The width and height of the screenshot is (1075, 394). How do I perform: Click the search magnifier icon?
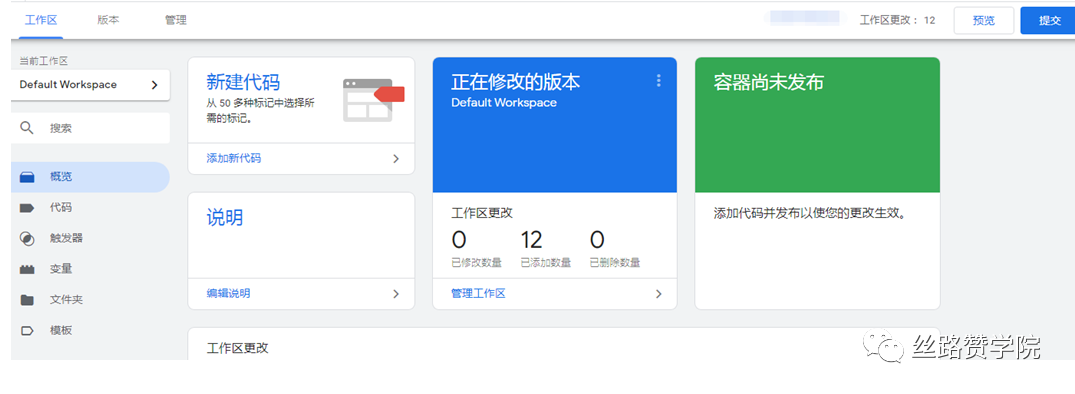27,128
